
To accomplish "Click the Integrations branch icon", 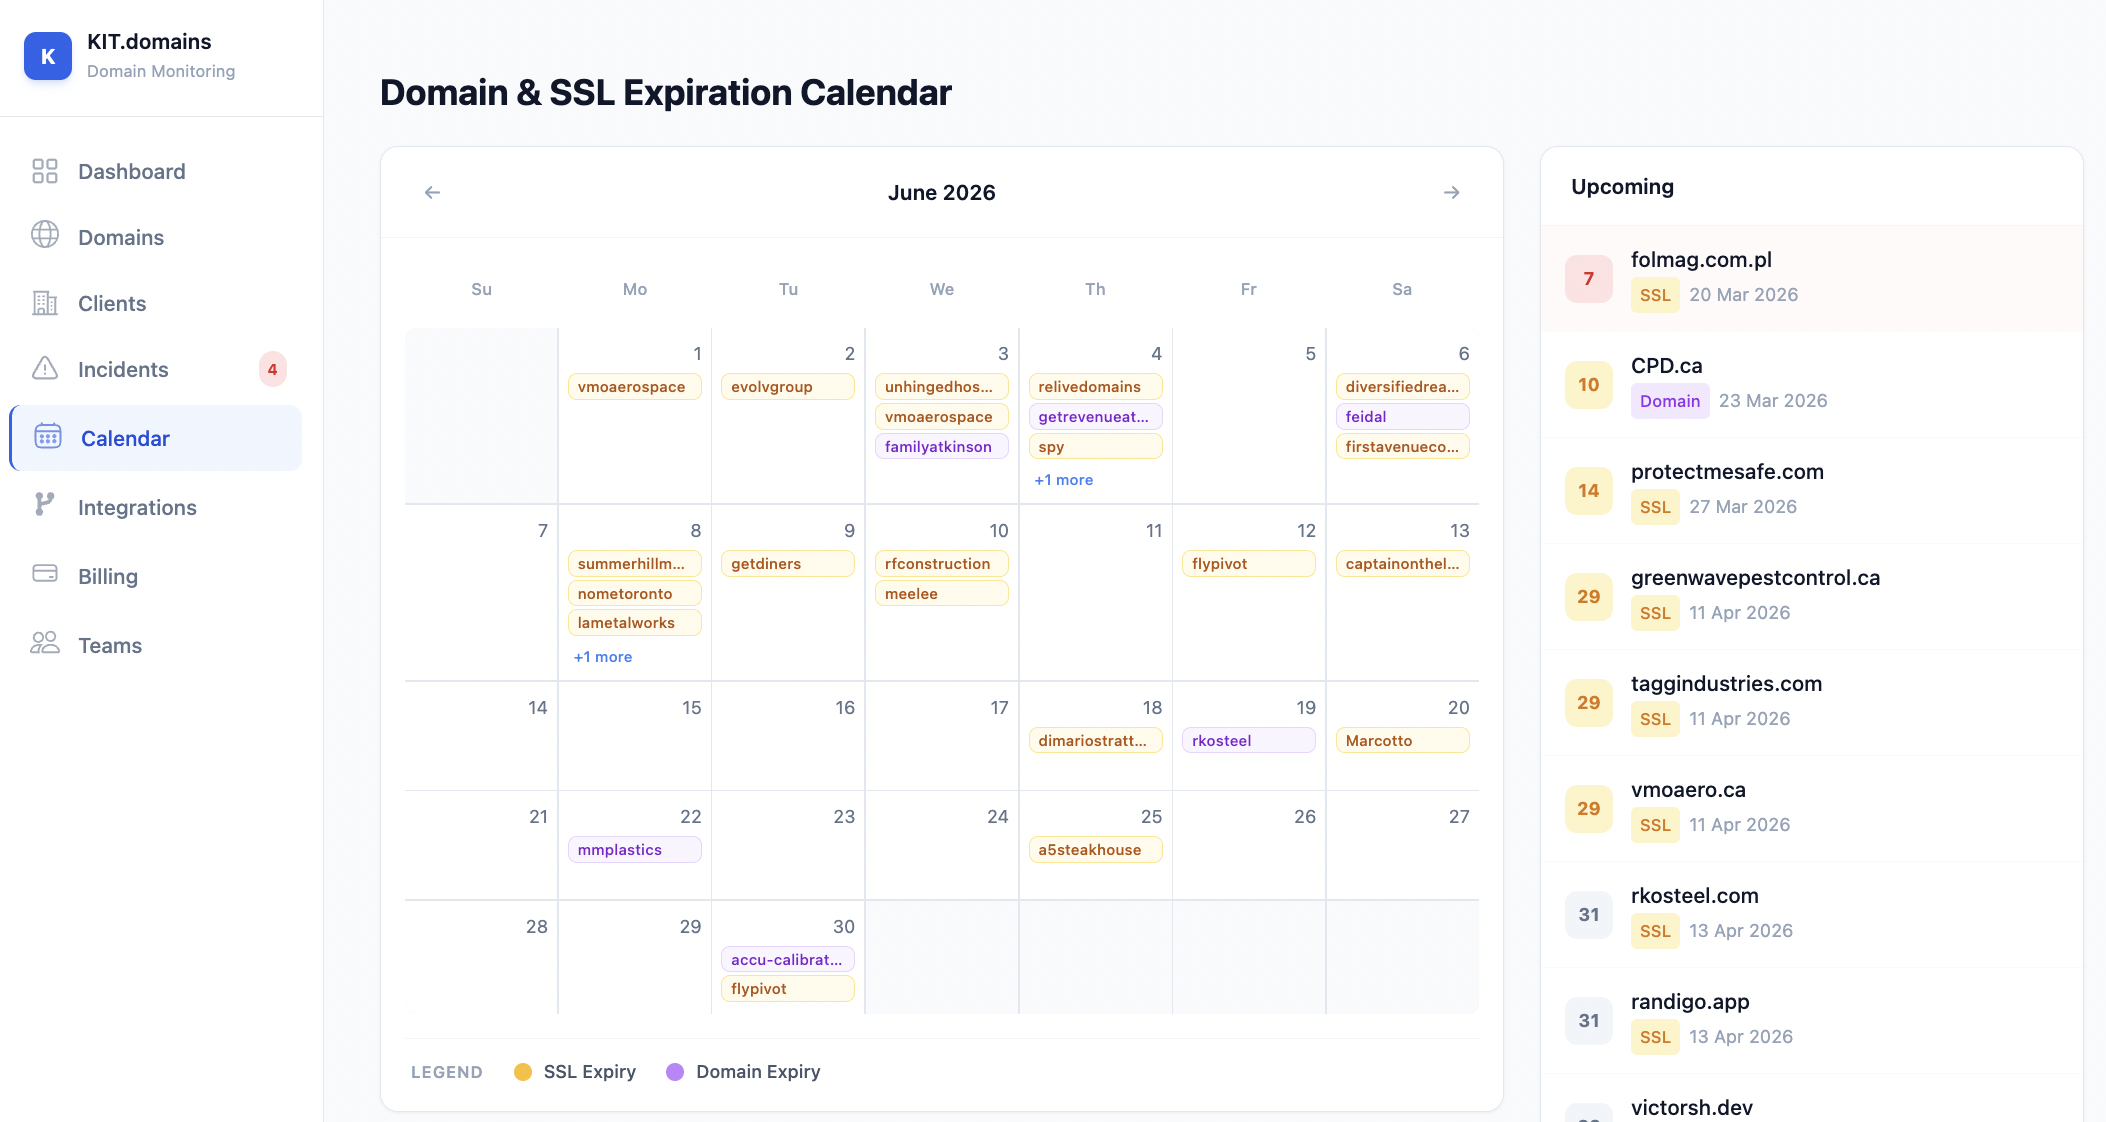I will point(45,505).
